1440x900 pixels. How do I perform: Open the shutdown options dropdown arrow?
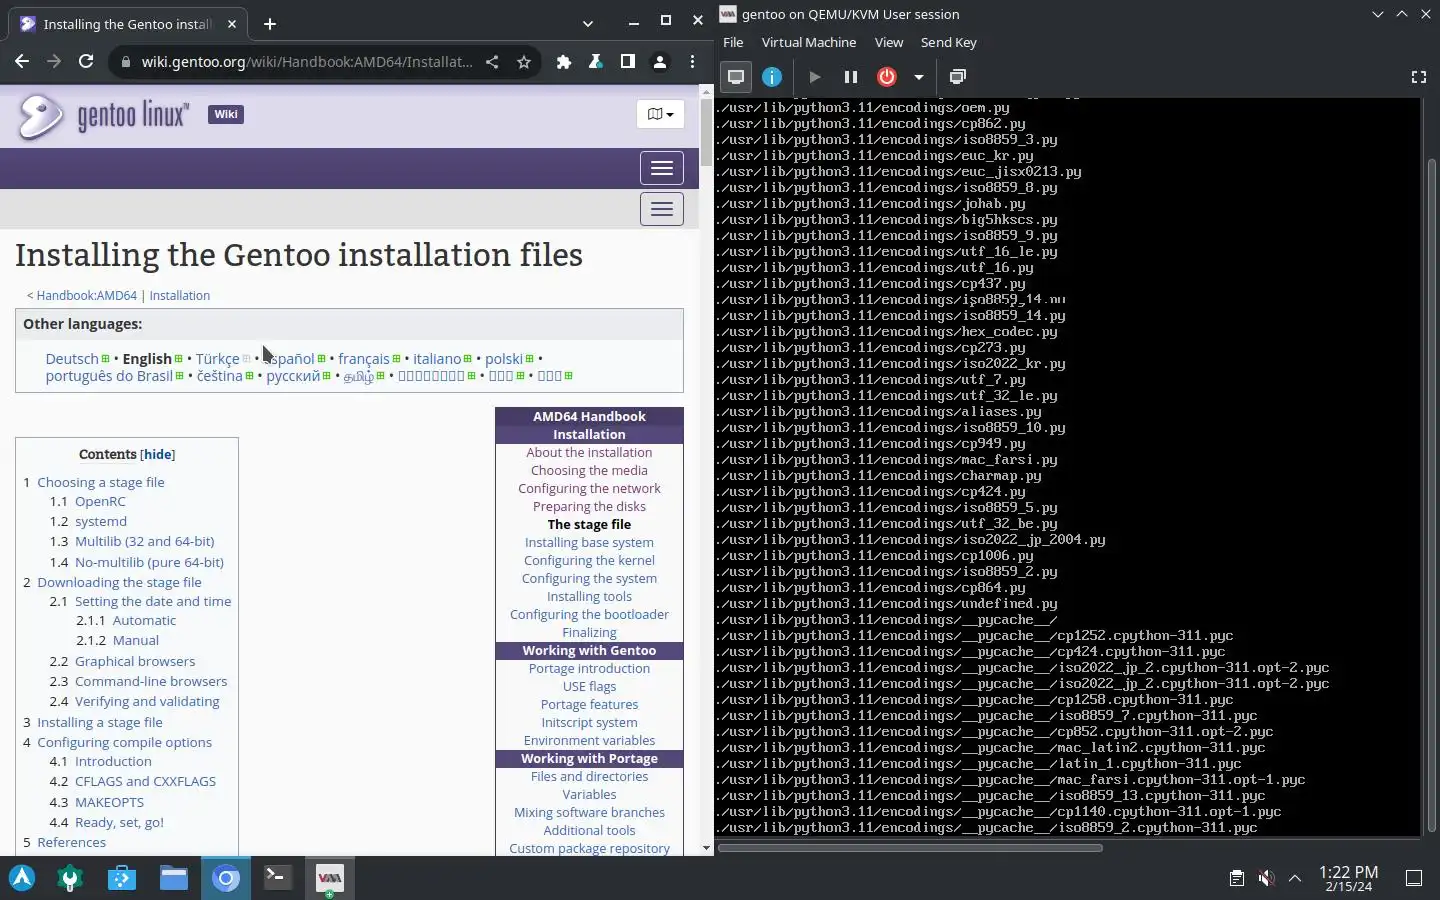pos(918,77)
